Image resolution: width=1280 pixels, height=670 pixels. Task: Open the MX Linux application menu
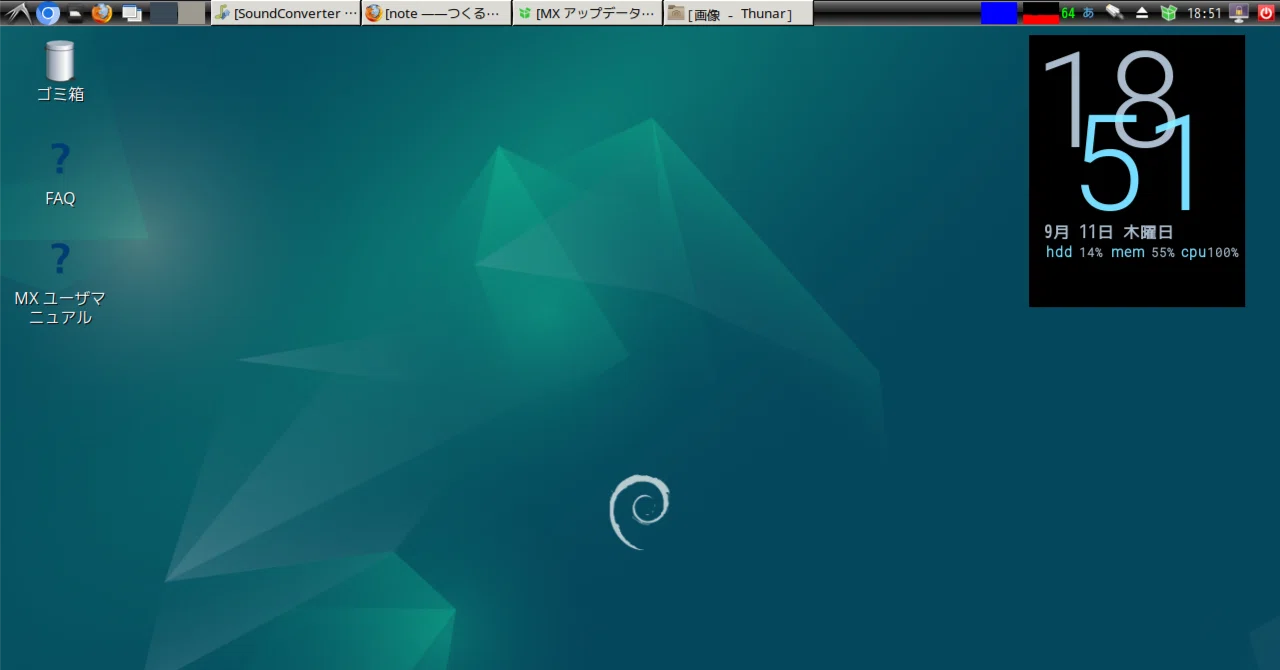18,13
